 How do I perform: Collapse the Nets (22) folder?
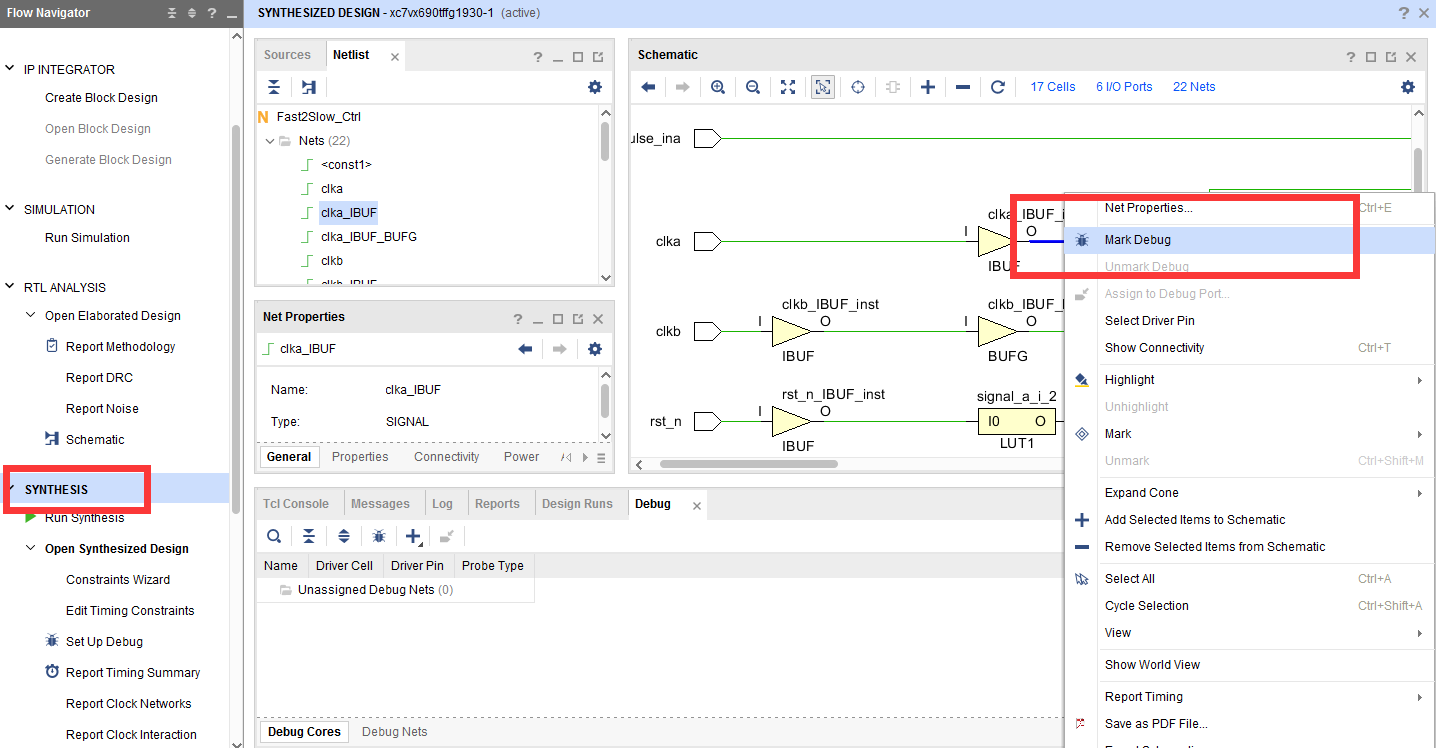click(x=270, y=141)
